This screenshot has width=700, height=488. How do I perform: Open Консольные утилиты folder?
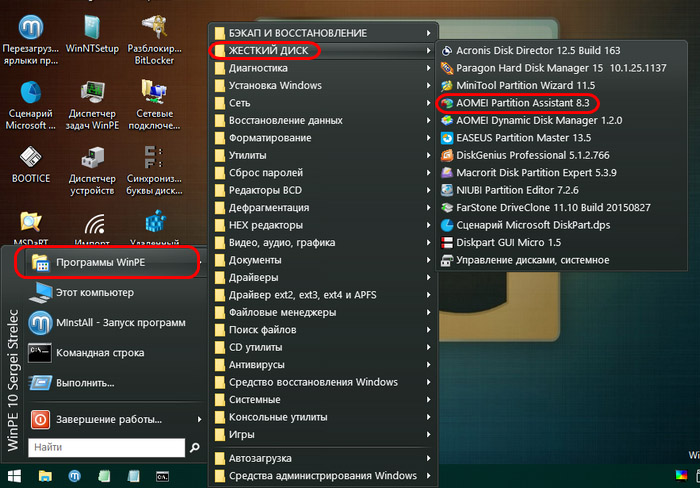tap(323, 417)
